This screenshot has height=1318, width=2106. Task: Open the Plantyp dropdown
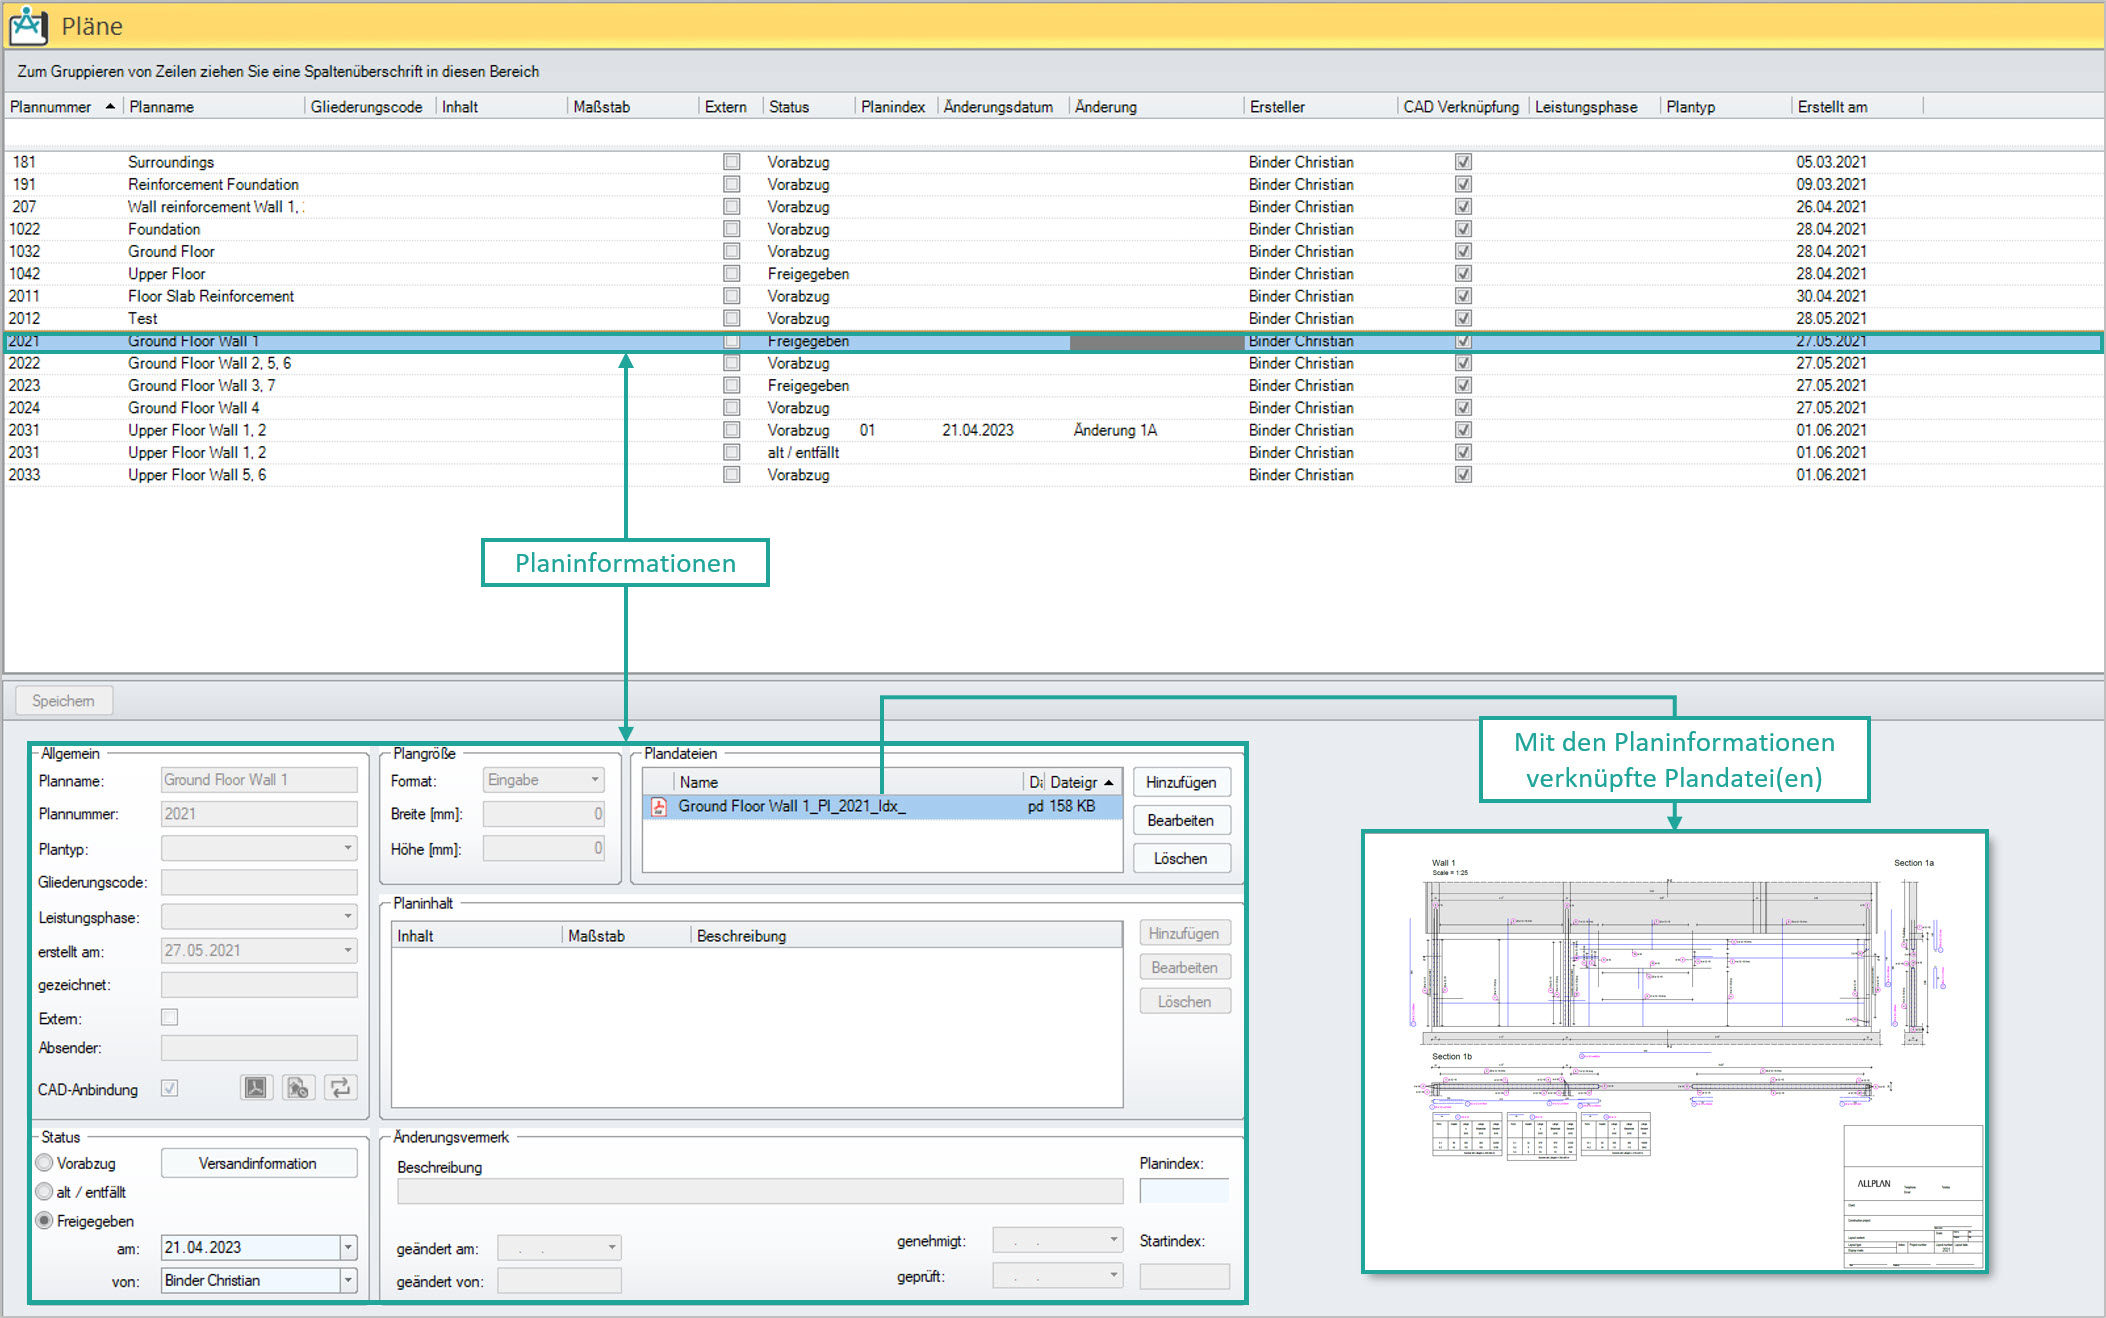pyautogui.click(x=347, y=849)
